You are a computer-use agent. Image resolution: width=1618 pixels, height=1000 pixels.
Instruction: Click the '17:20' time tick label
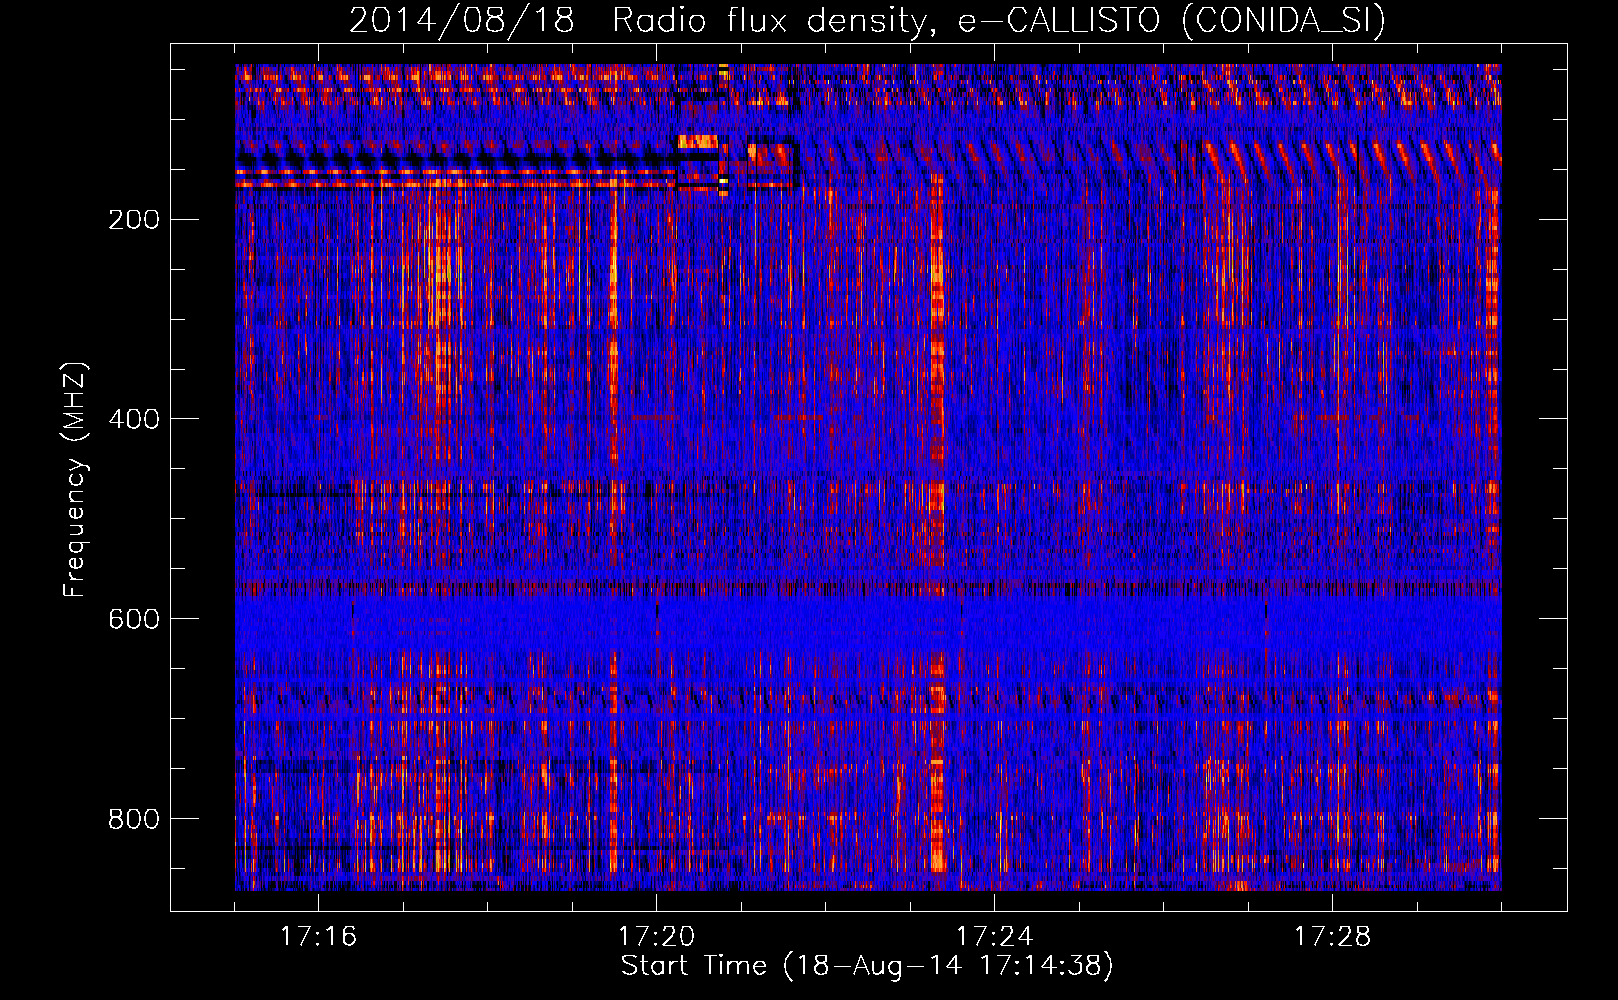(x=656, y=937)
